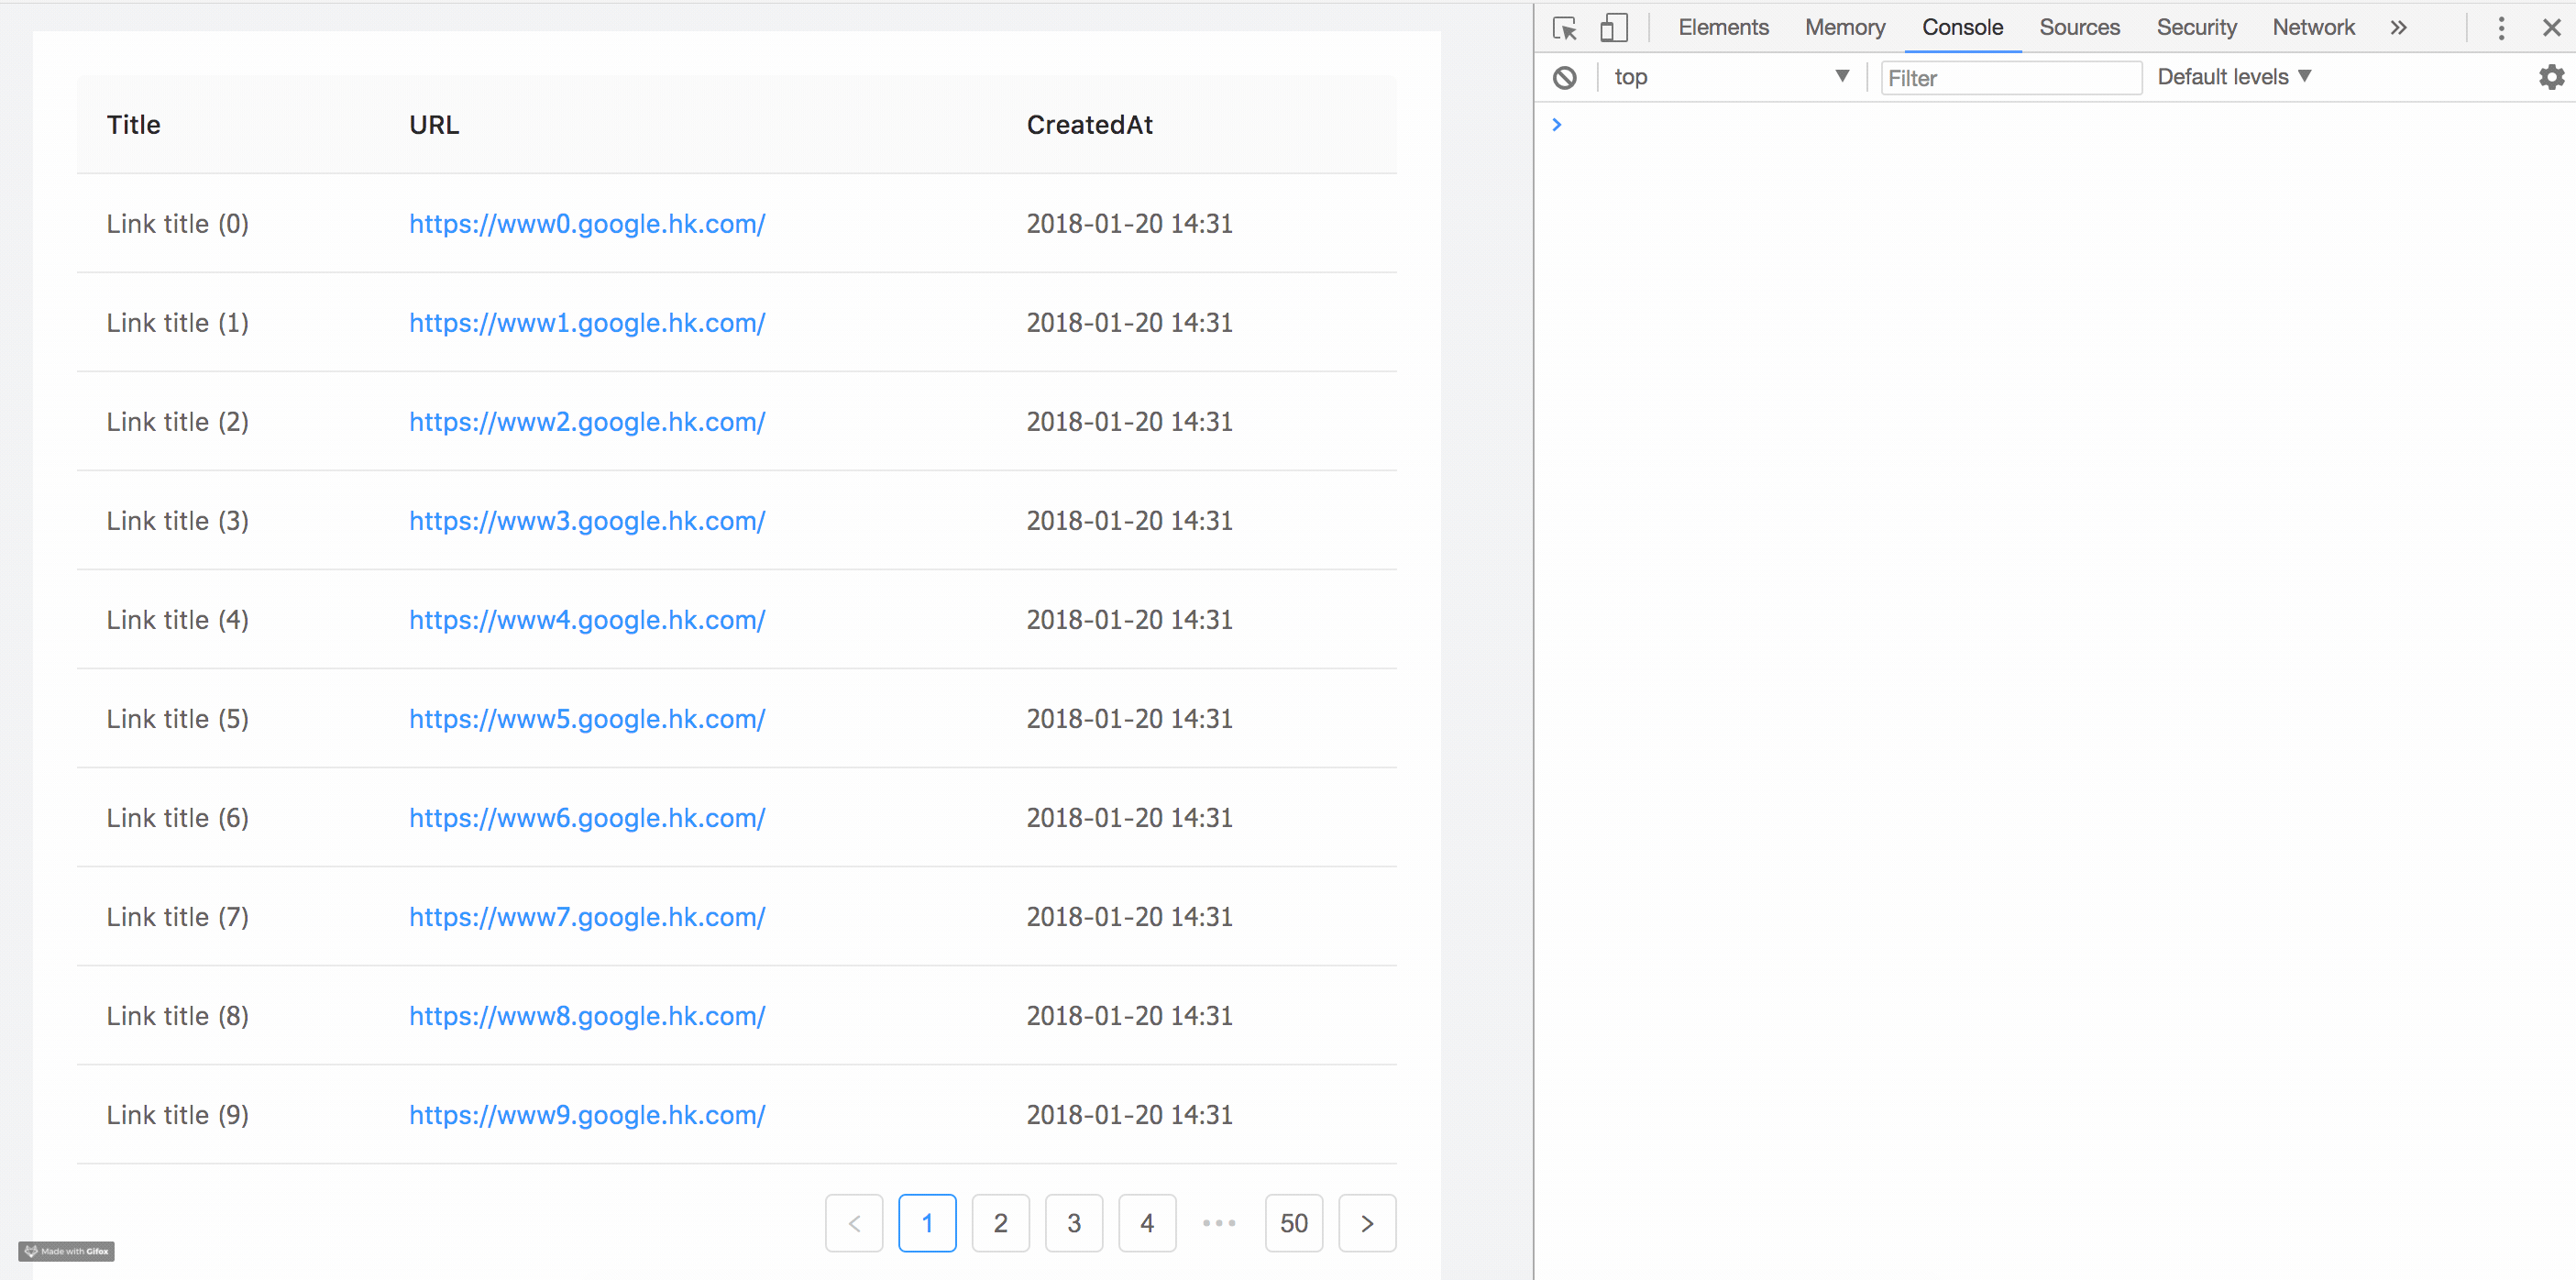This screenshot has width=2576, height=1280.
Task: Click the console Filter input field
Action: (x=2010, y=78)
